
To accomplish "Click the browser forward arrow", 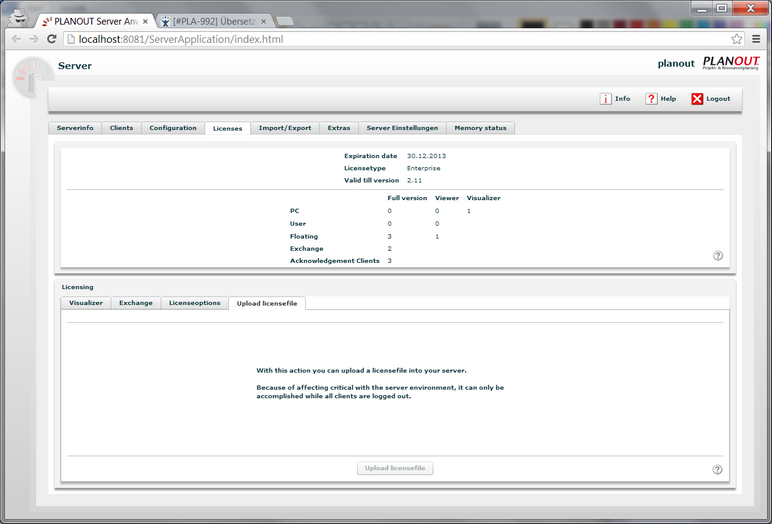I will (x=33, y=39).
